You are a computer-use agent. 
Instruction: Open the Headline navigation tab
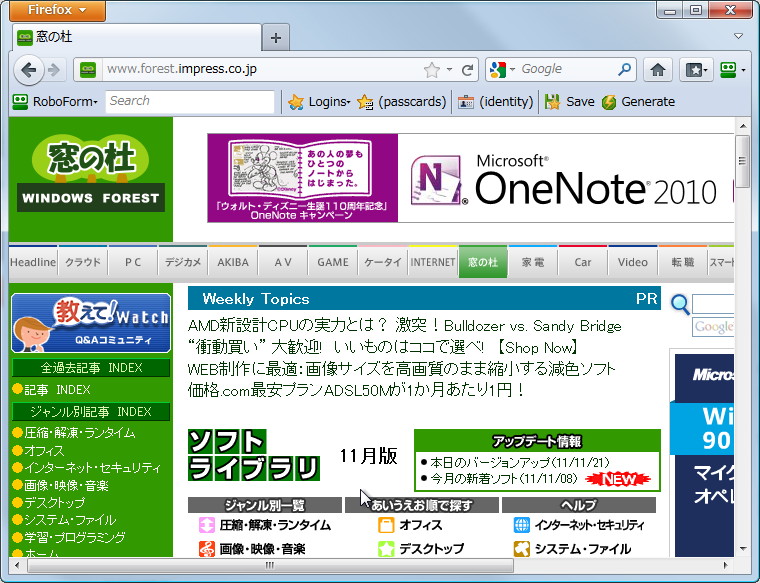pyautogui.click(x=32, y=262)
